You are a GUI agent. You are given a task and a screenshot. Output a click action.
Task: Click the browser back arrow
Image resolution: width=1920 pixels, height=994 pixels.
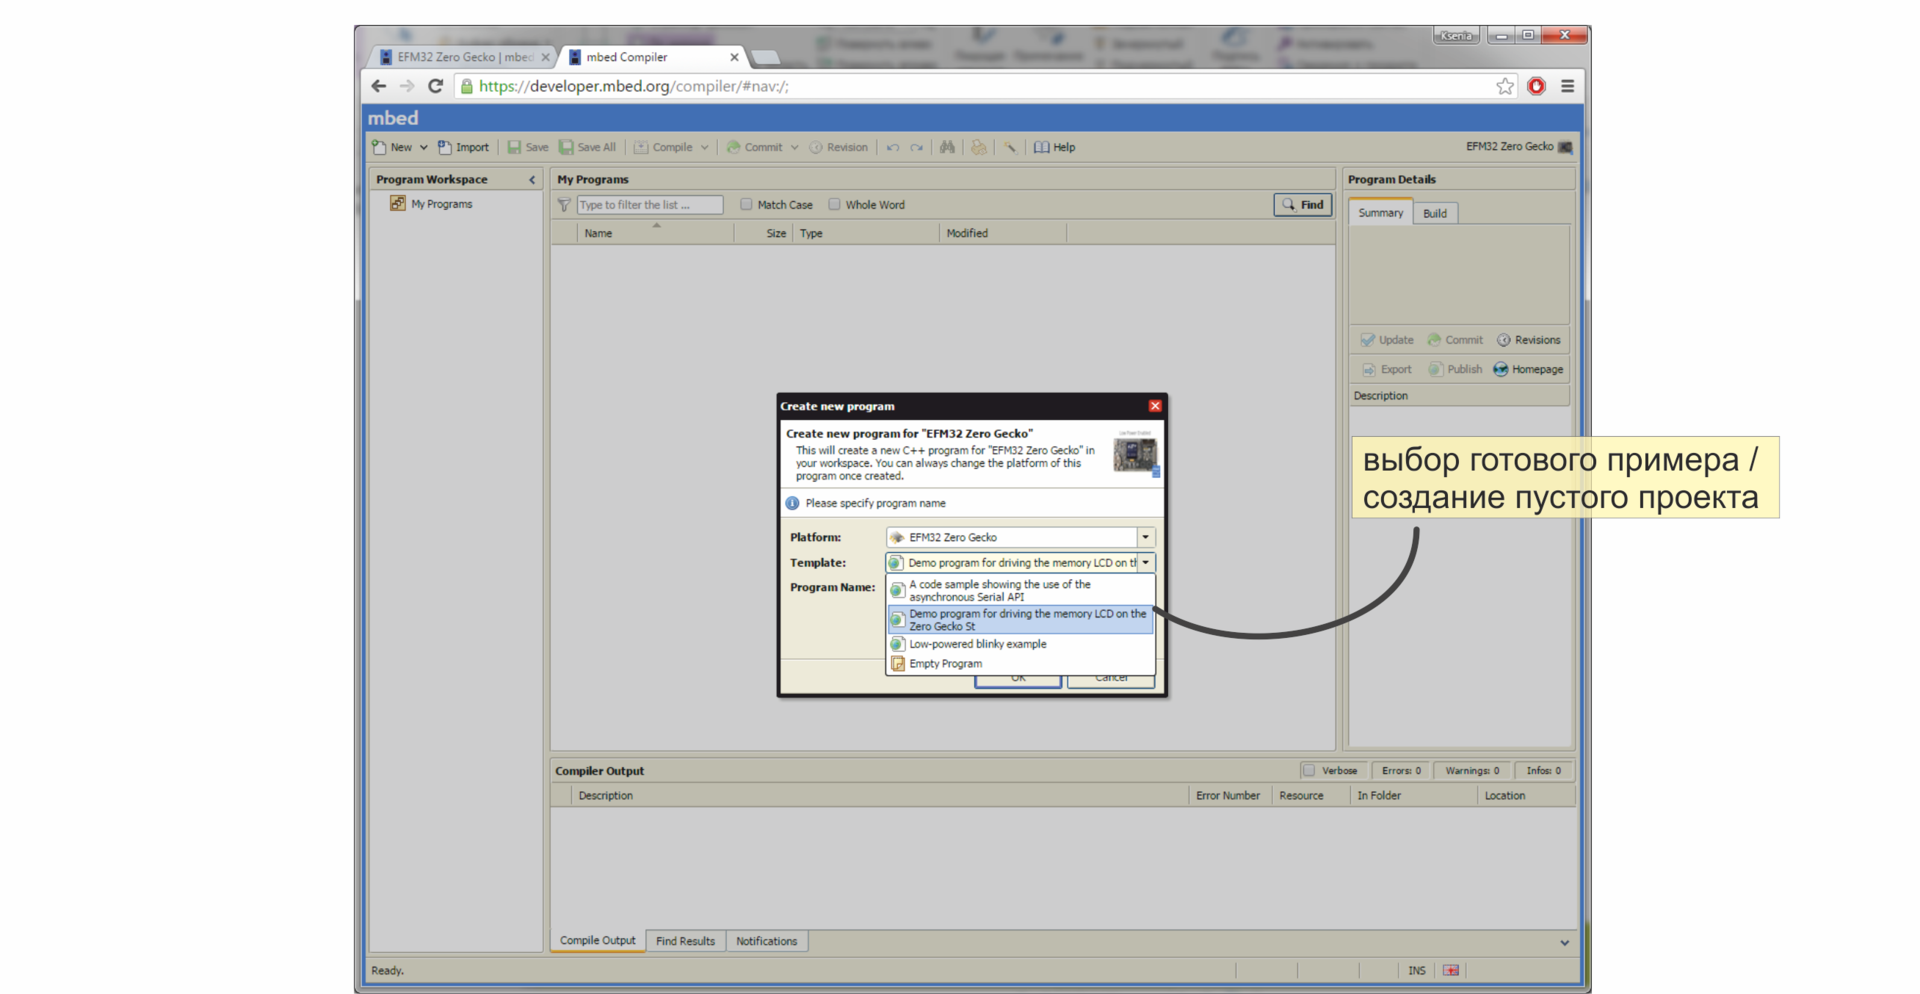378,86
